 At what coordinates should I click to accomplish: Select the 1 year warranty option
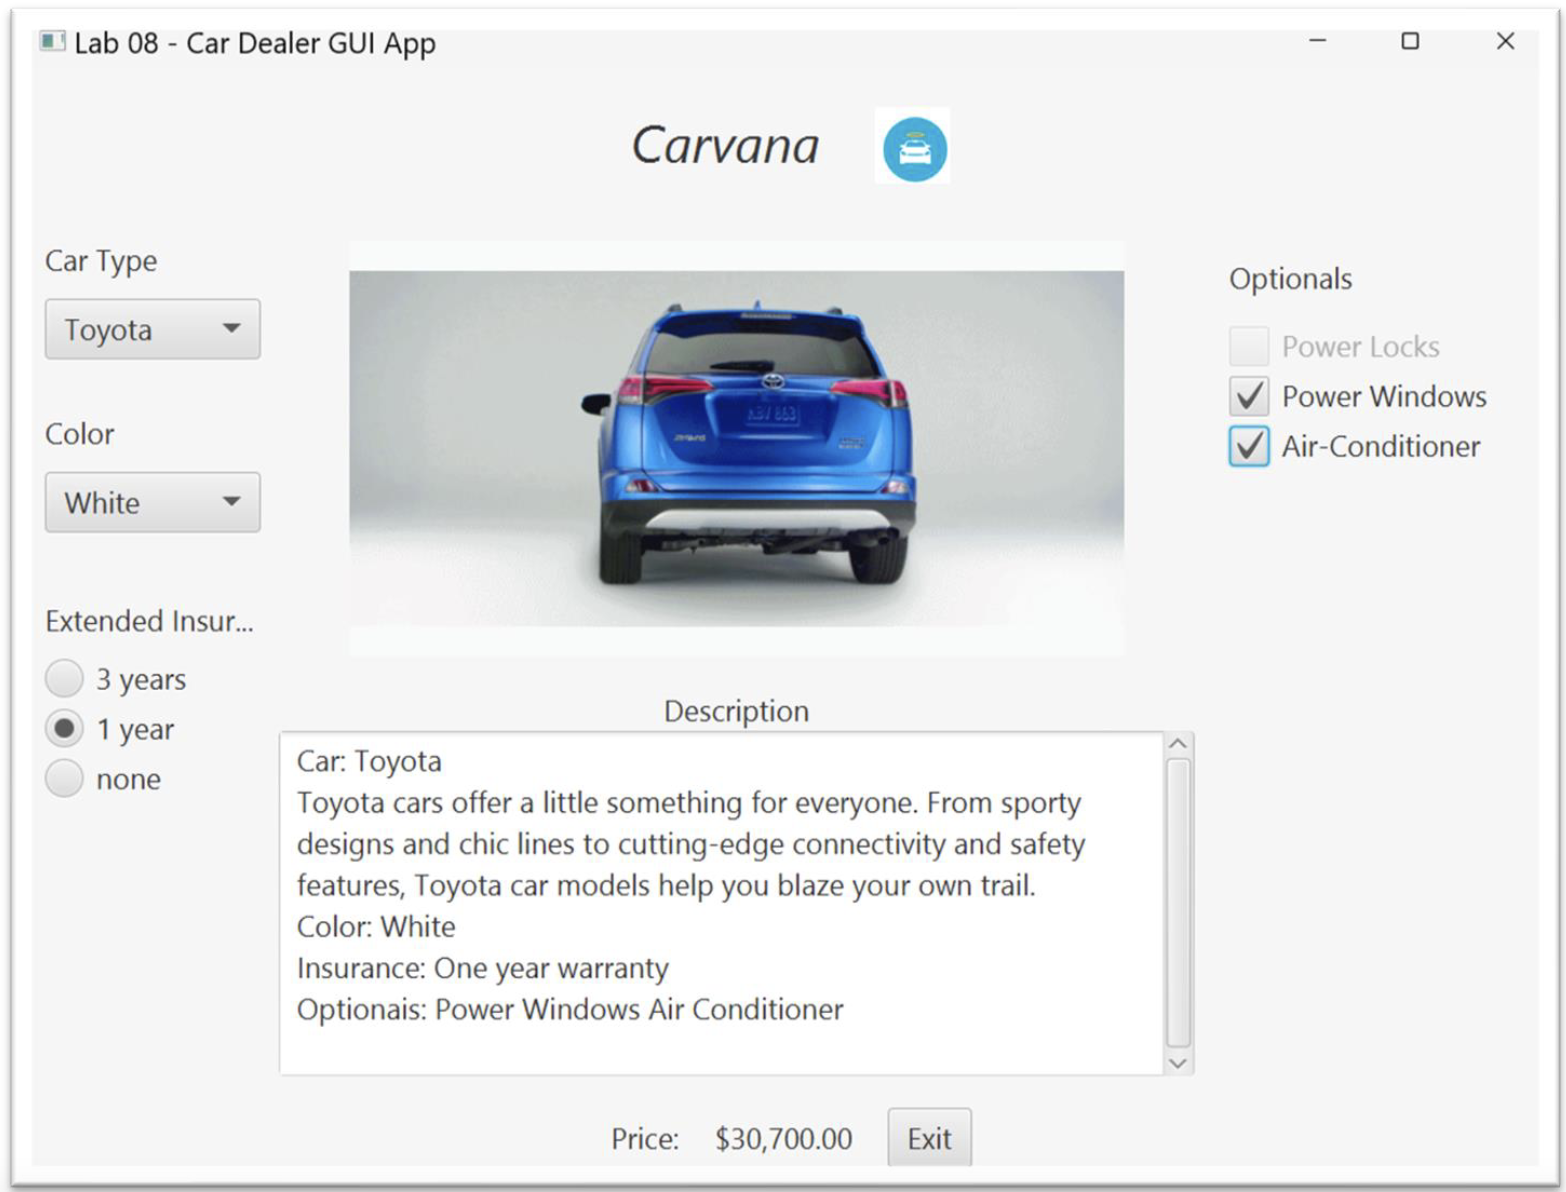pyautogui.click(x=64, y=728)
